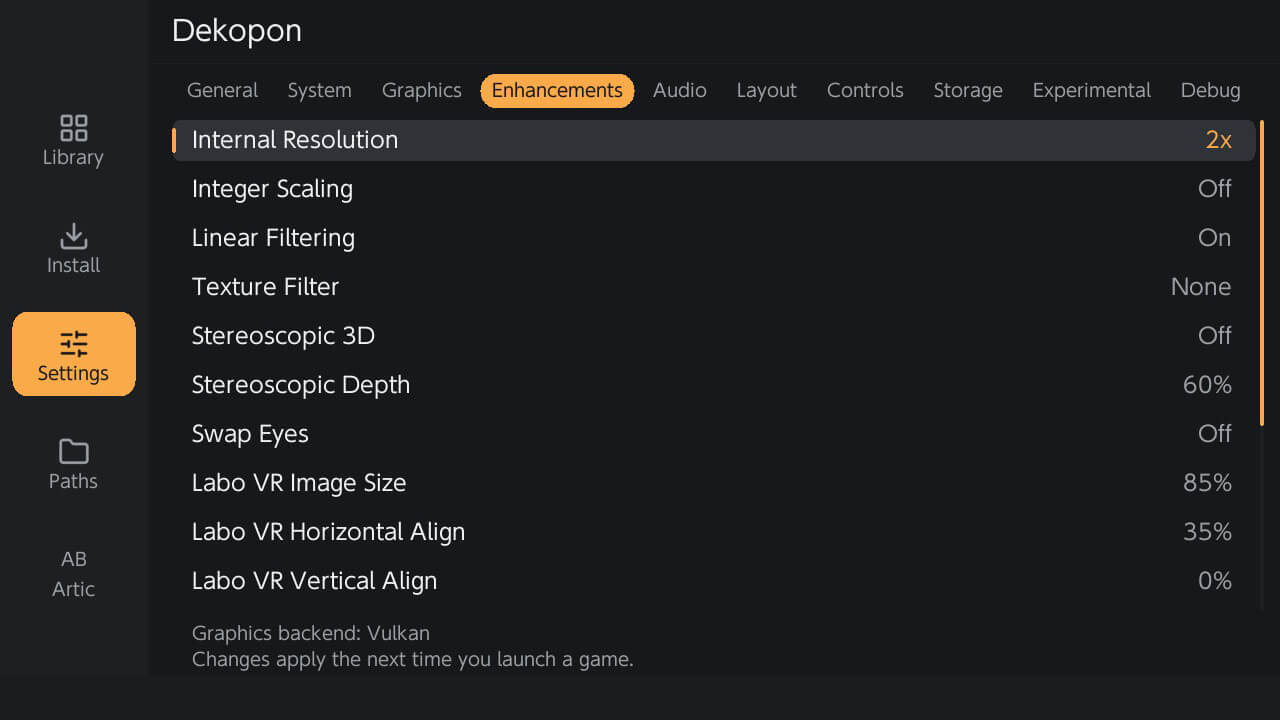Switch to the Graphics tab
Image resolution: width=1280 pixels, height=720 pixels.
[421, 90]
